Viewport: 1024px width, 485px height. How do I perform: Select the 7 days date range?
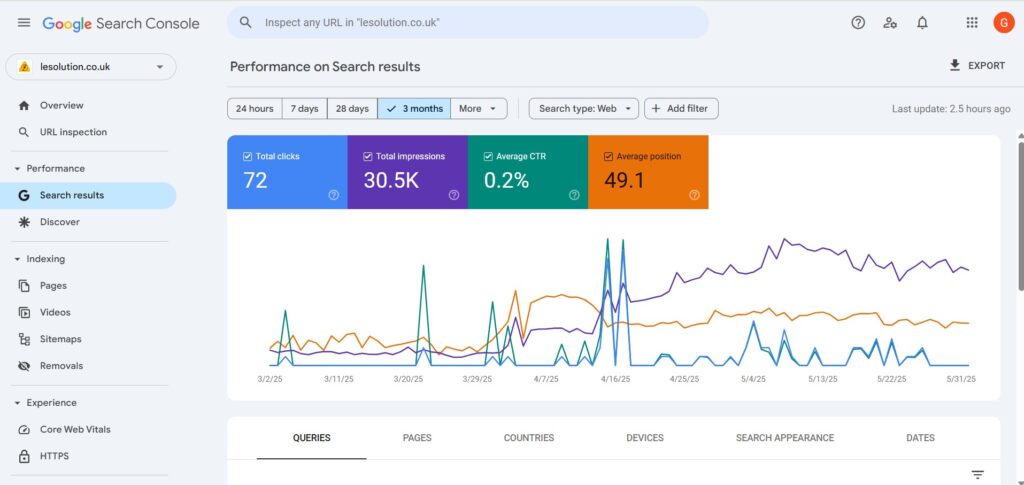304,108
